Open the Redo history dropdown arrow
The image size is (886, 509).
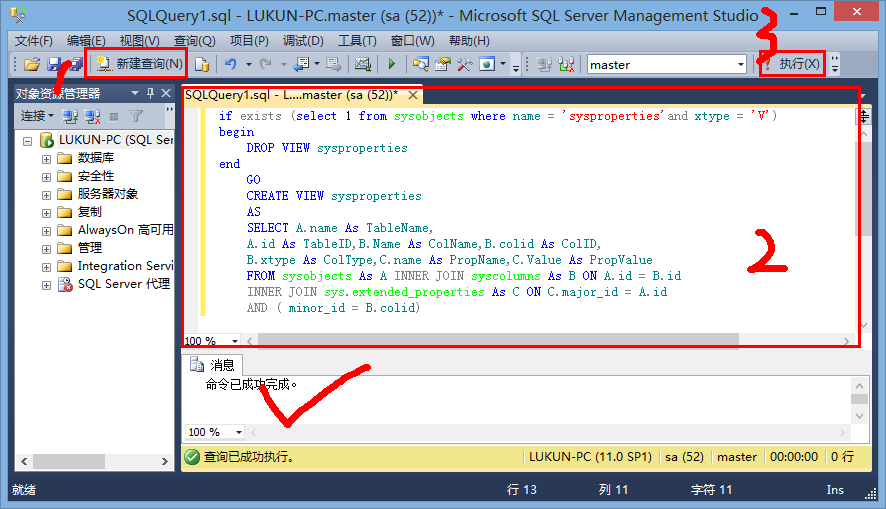pyautogui.click(x=284, y=64)
